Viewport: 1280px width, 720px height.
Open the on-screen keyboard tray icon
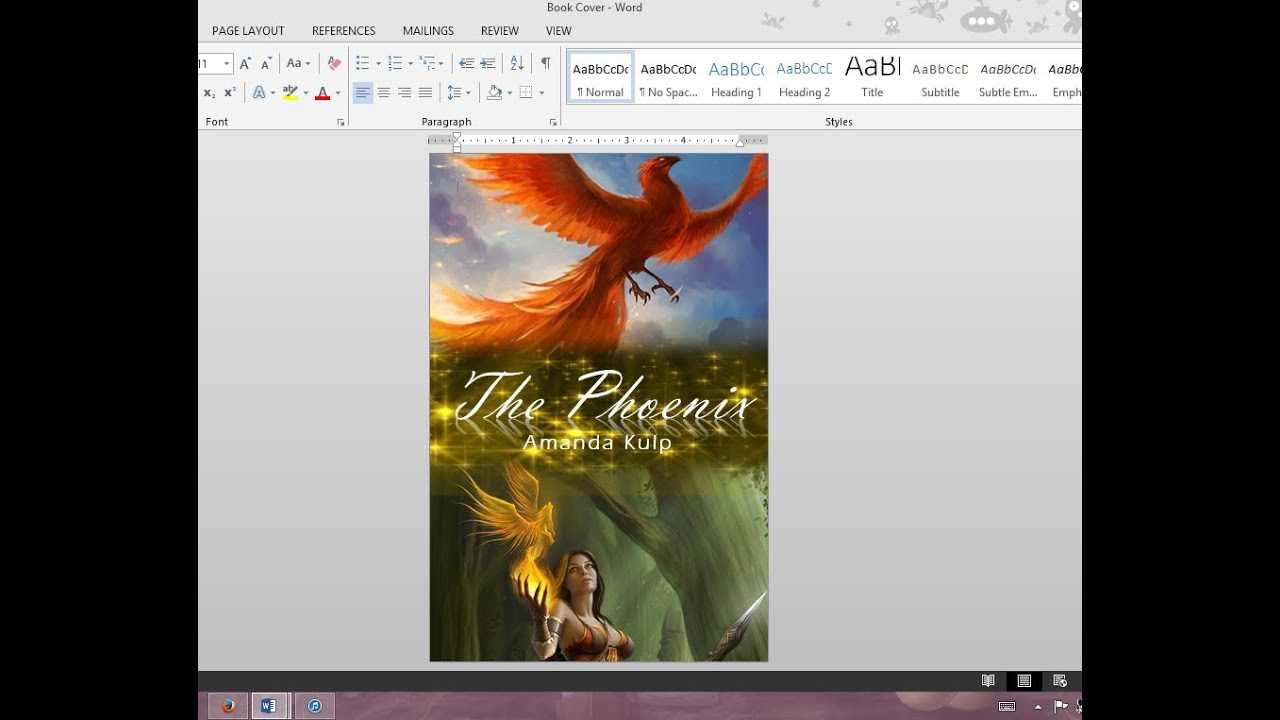point(1007,706)
